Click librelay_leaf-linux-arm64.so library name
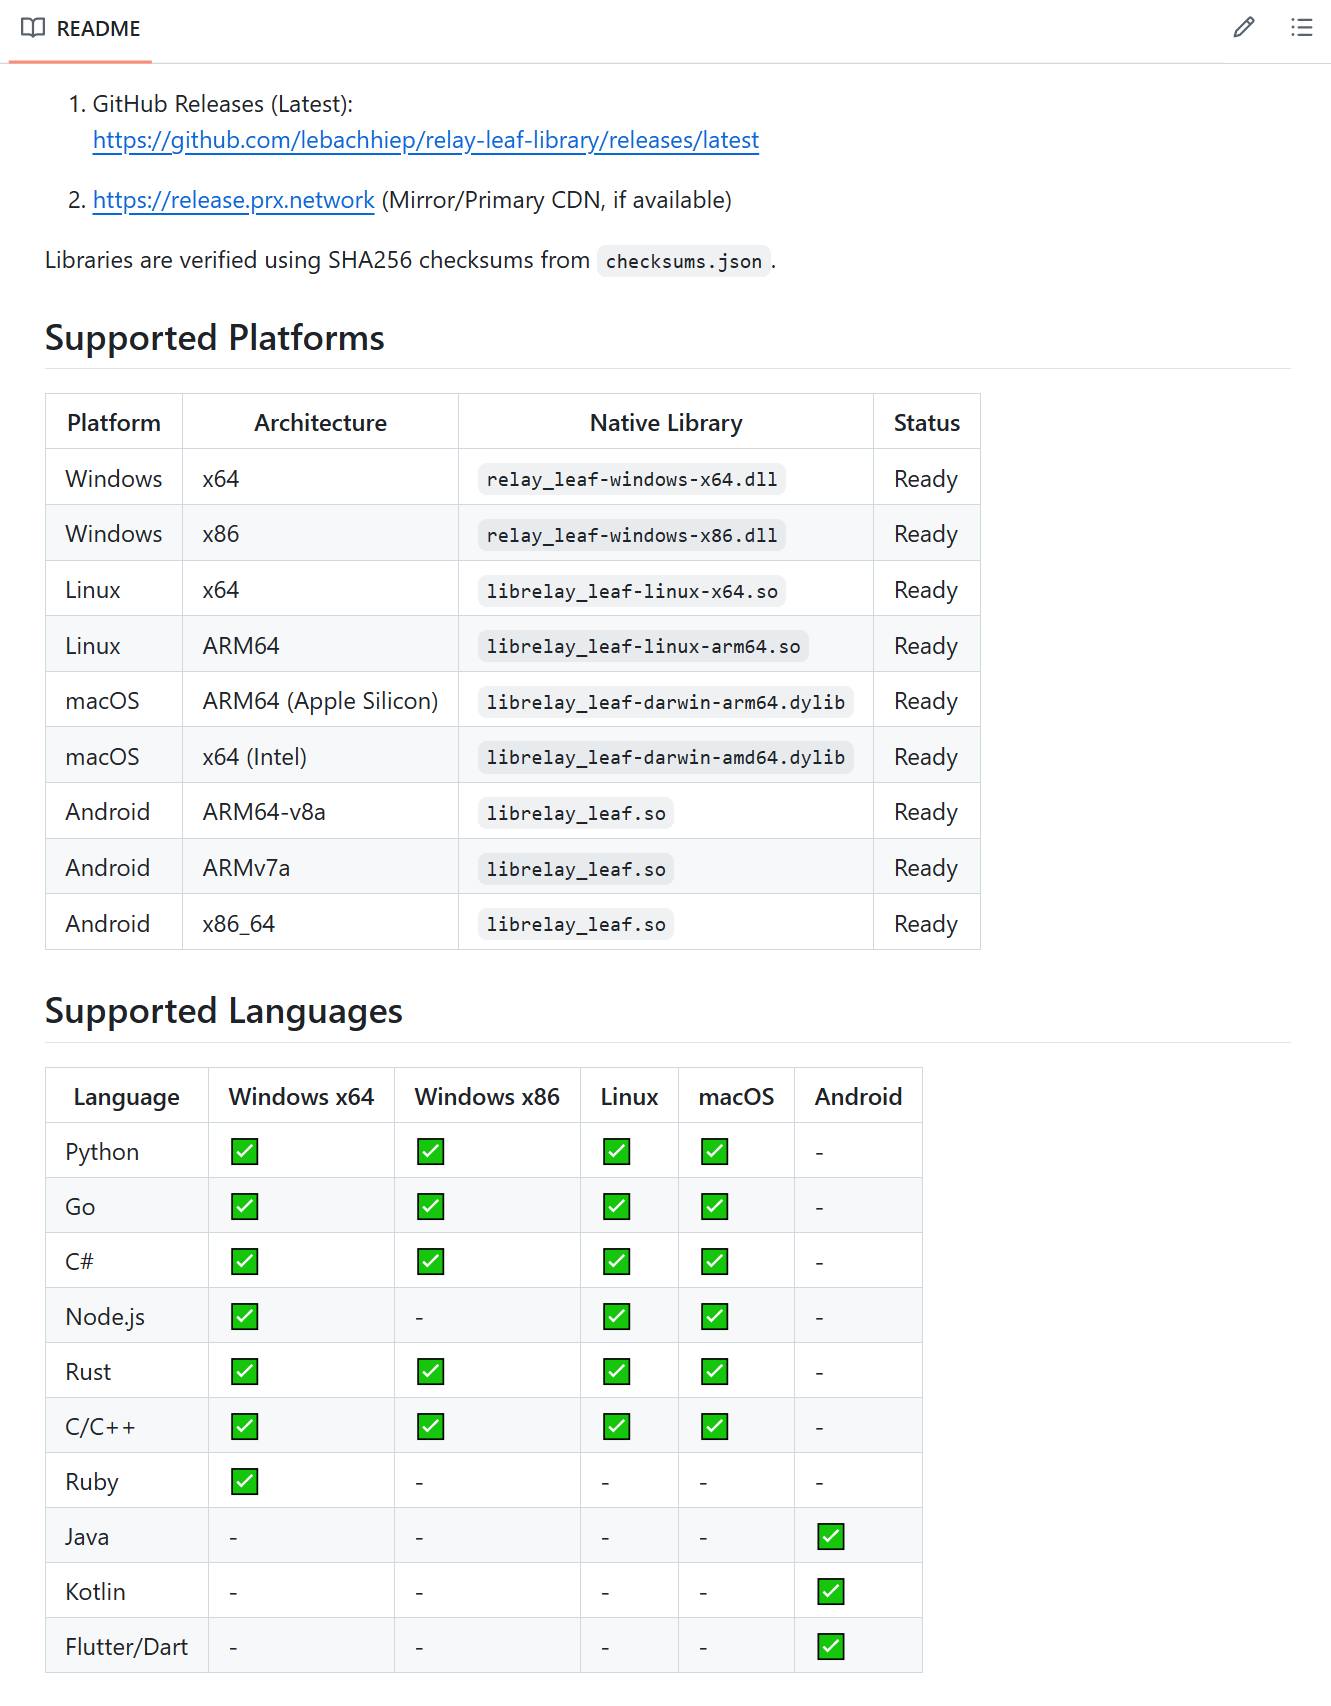Screen dimensions: 1331x1706 pos(644,646)
